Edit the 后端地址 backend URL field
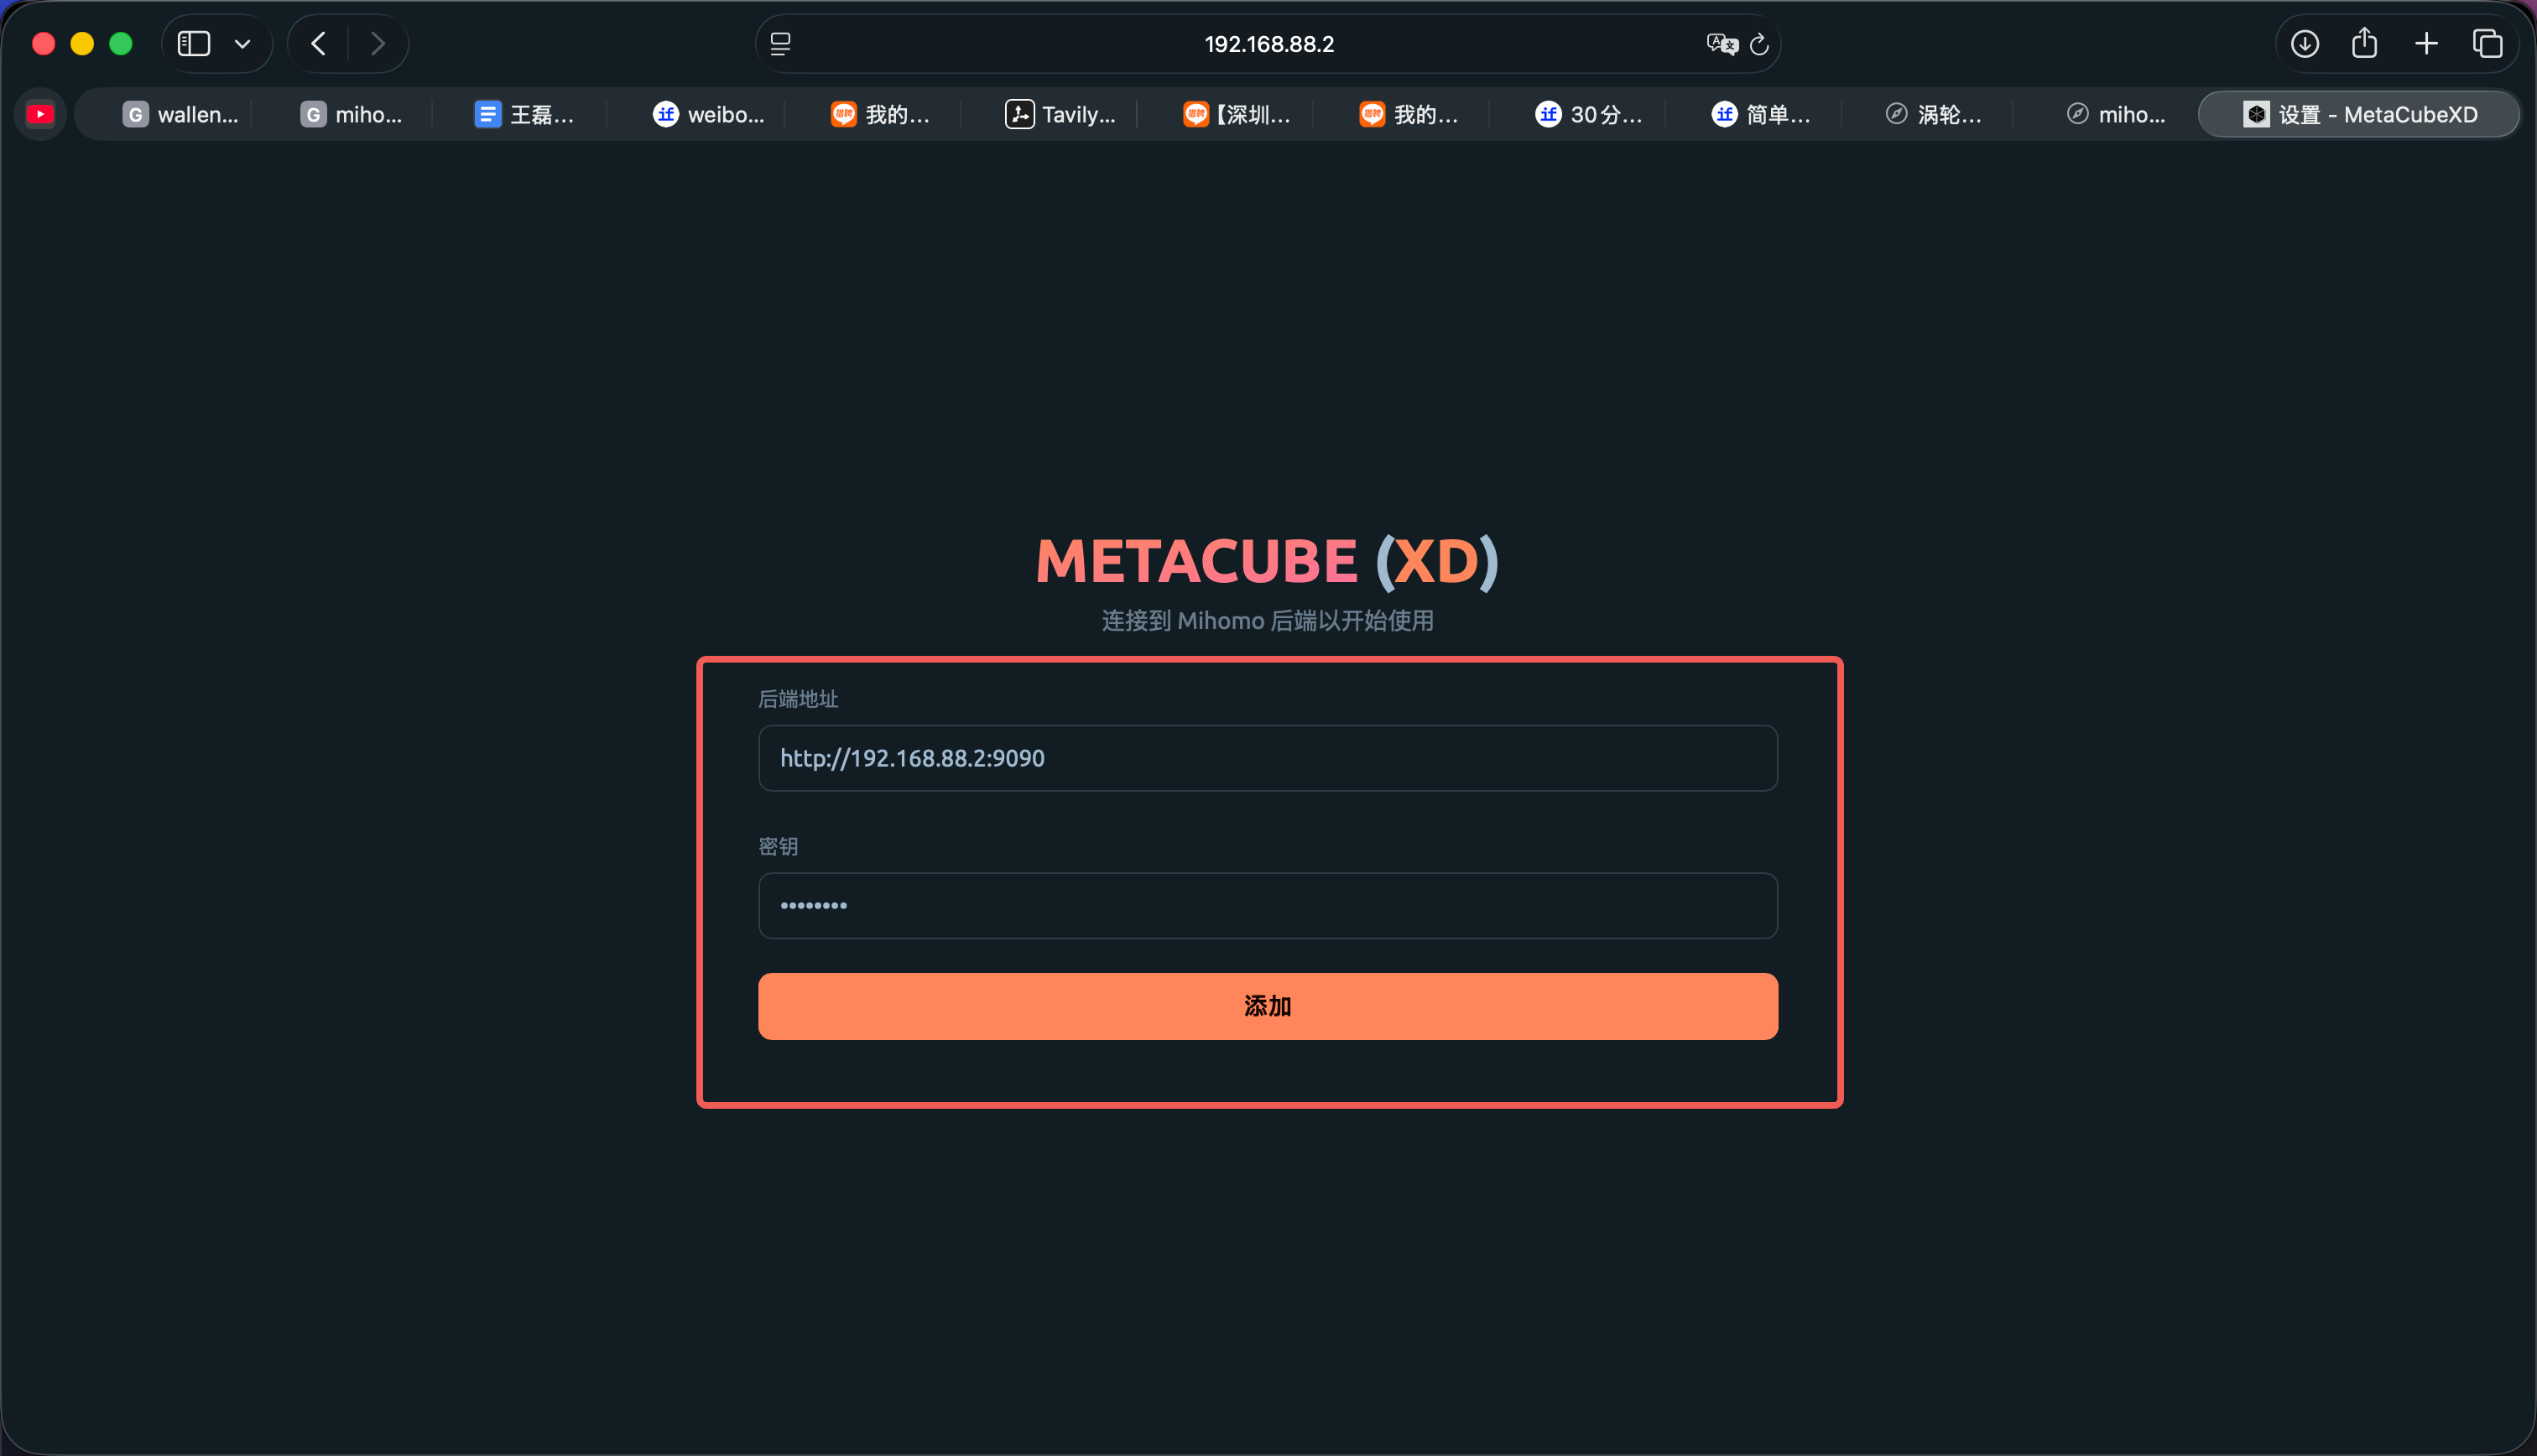 coord(1268,758)
